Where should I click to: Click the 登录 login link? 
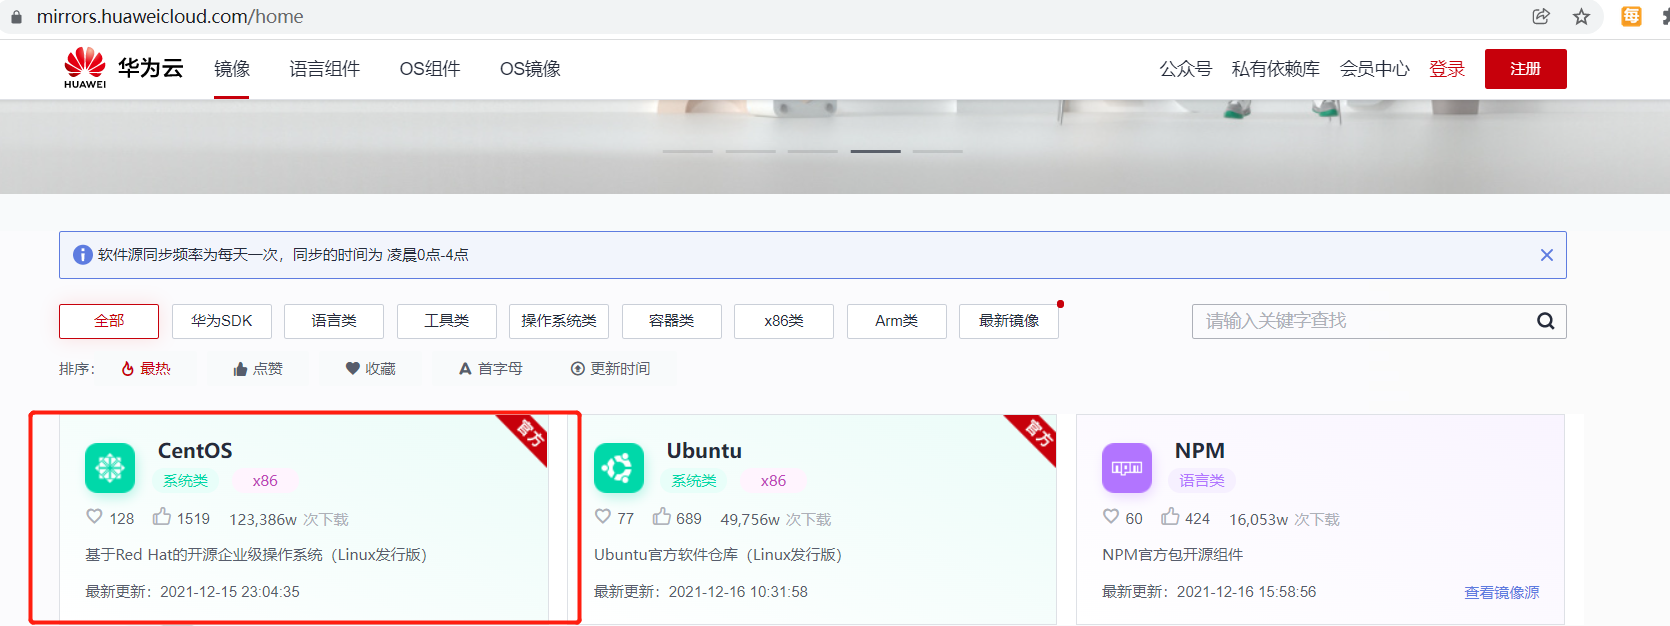point(1447,69)
